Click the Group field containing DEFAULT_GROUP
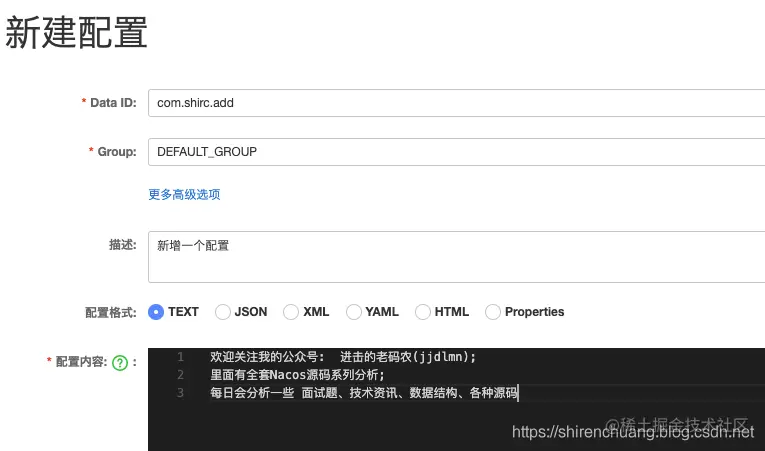The image size is (765, 451). coord(457,152)
